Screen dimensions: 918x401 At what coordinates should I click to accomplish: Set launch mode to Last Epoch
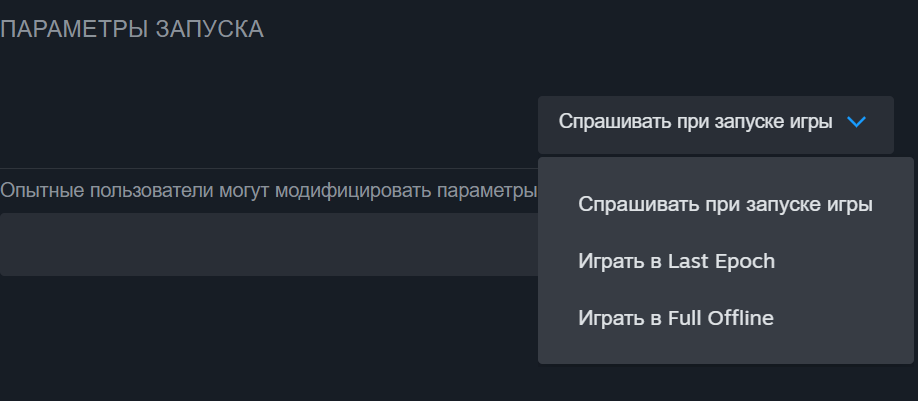676,262
